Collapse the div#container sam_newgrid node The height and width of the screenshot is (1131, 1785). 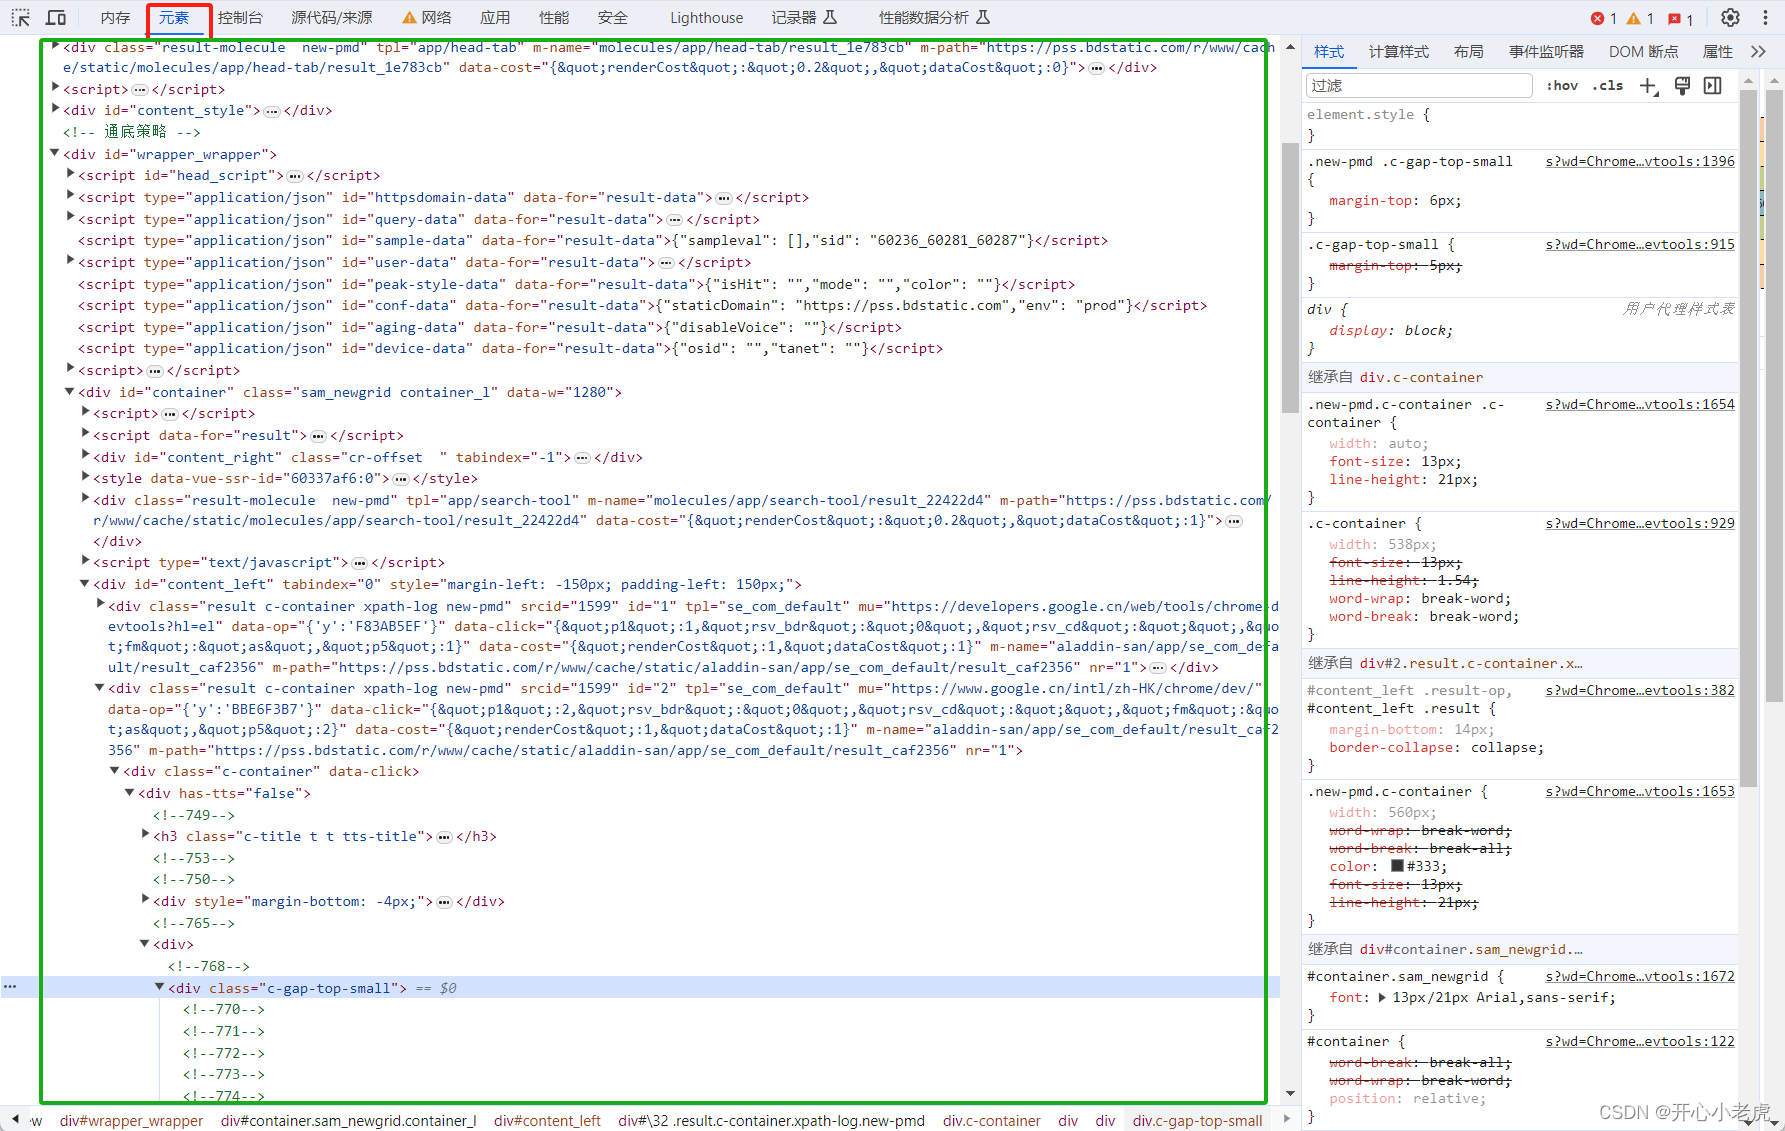pos(70,392)
